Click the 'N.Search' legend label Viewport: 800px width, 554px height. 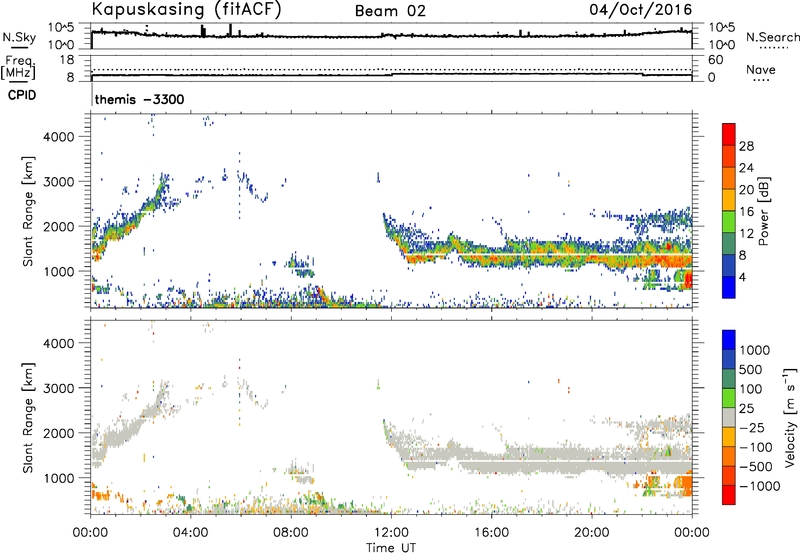tap(772, 37)
